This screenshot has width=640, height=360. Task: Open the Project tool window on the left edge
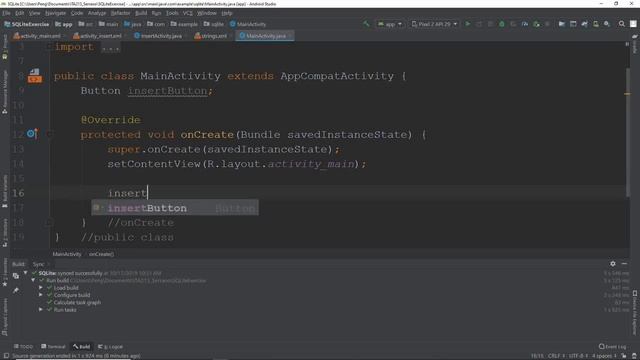point(5,48)
